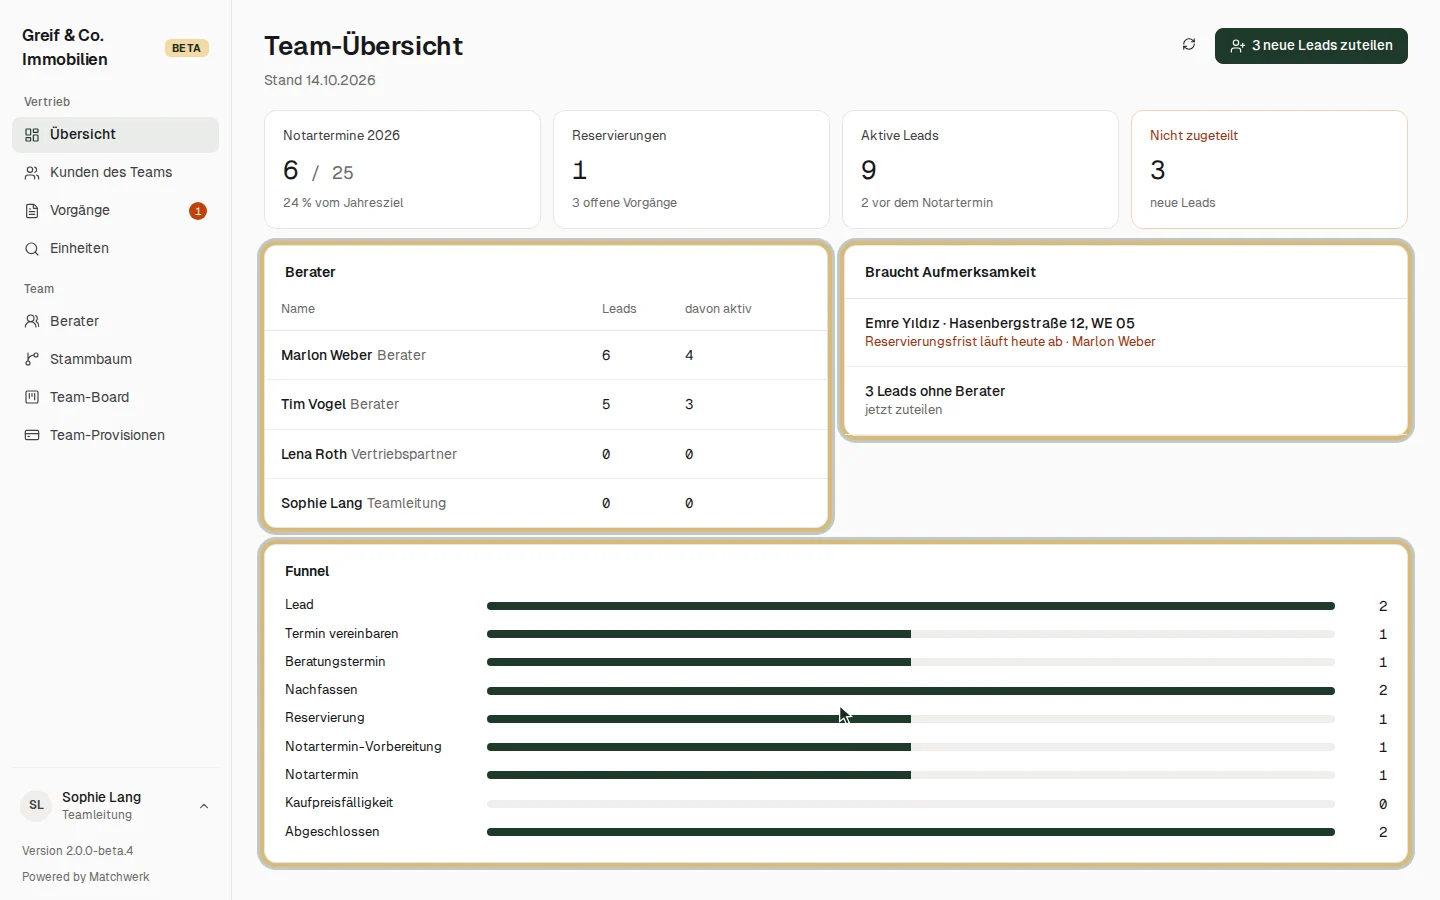Open the Notartermine 2026 card
The image size is (1440, 900).
click(x=402, y=169)
